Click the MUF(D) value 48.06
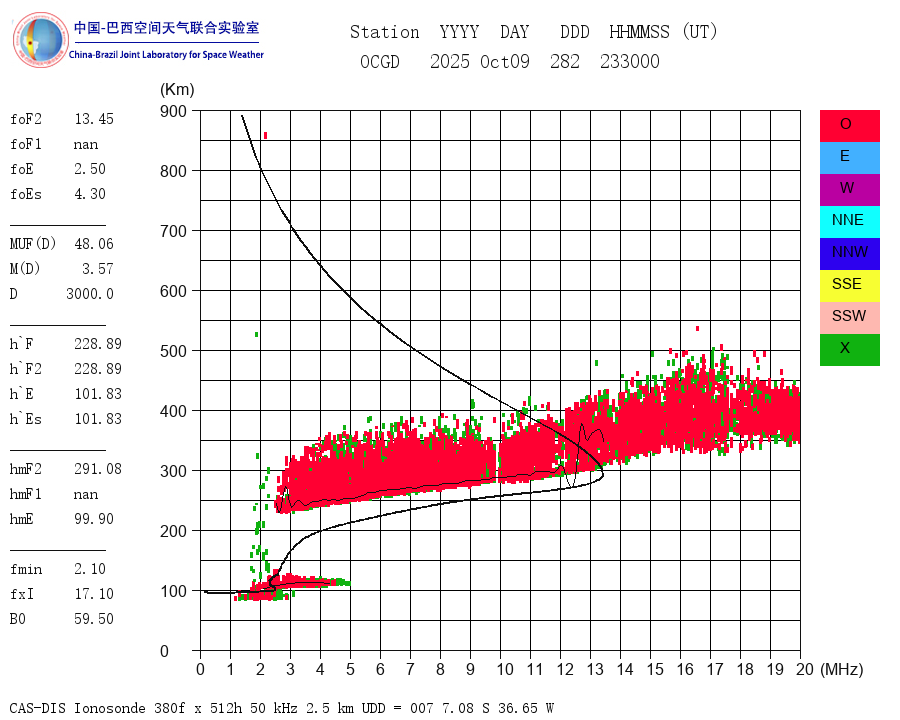 94,244
